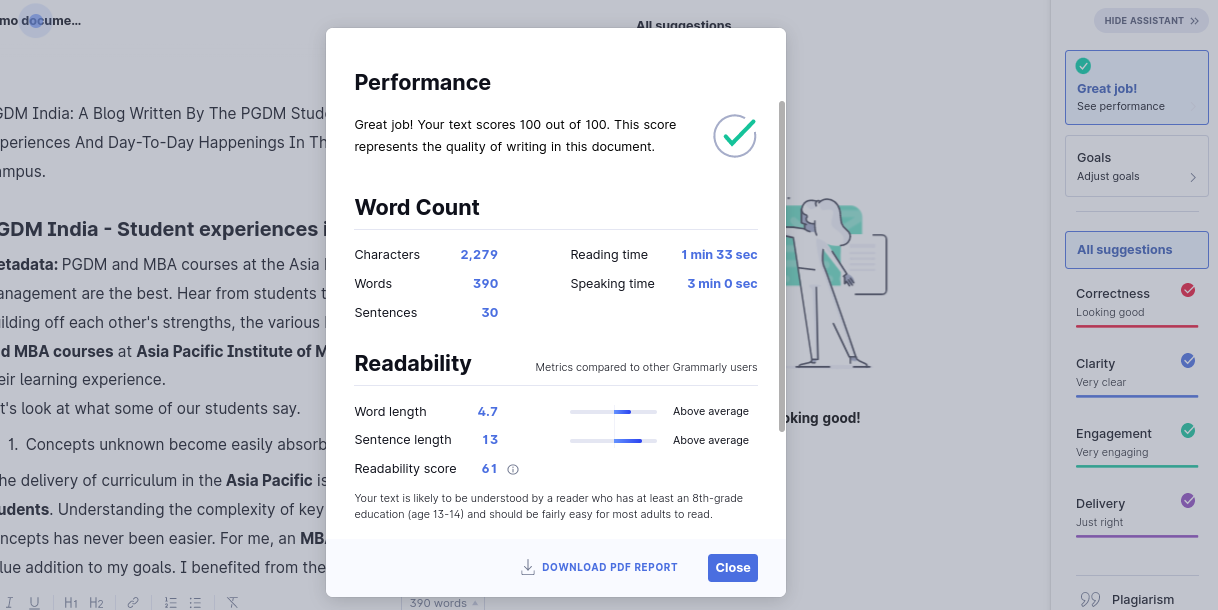The image size is (1218, 610).
Task: Click the Reading time 1 min 33 sec
Action: click(x=719, y=255)
